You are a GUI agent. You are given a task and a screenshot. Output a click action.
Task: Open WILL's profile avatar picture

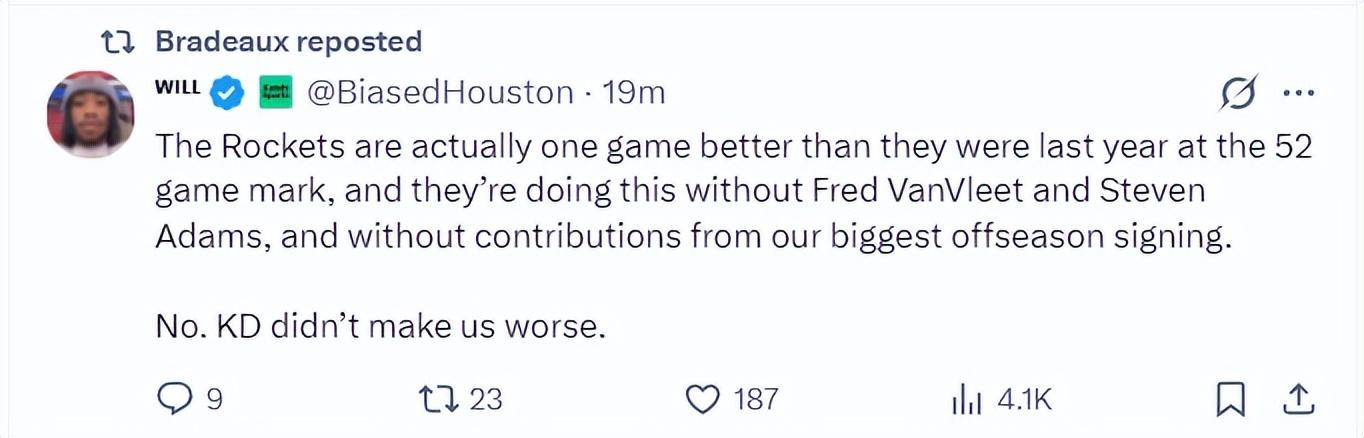pos(90,114)
